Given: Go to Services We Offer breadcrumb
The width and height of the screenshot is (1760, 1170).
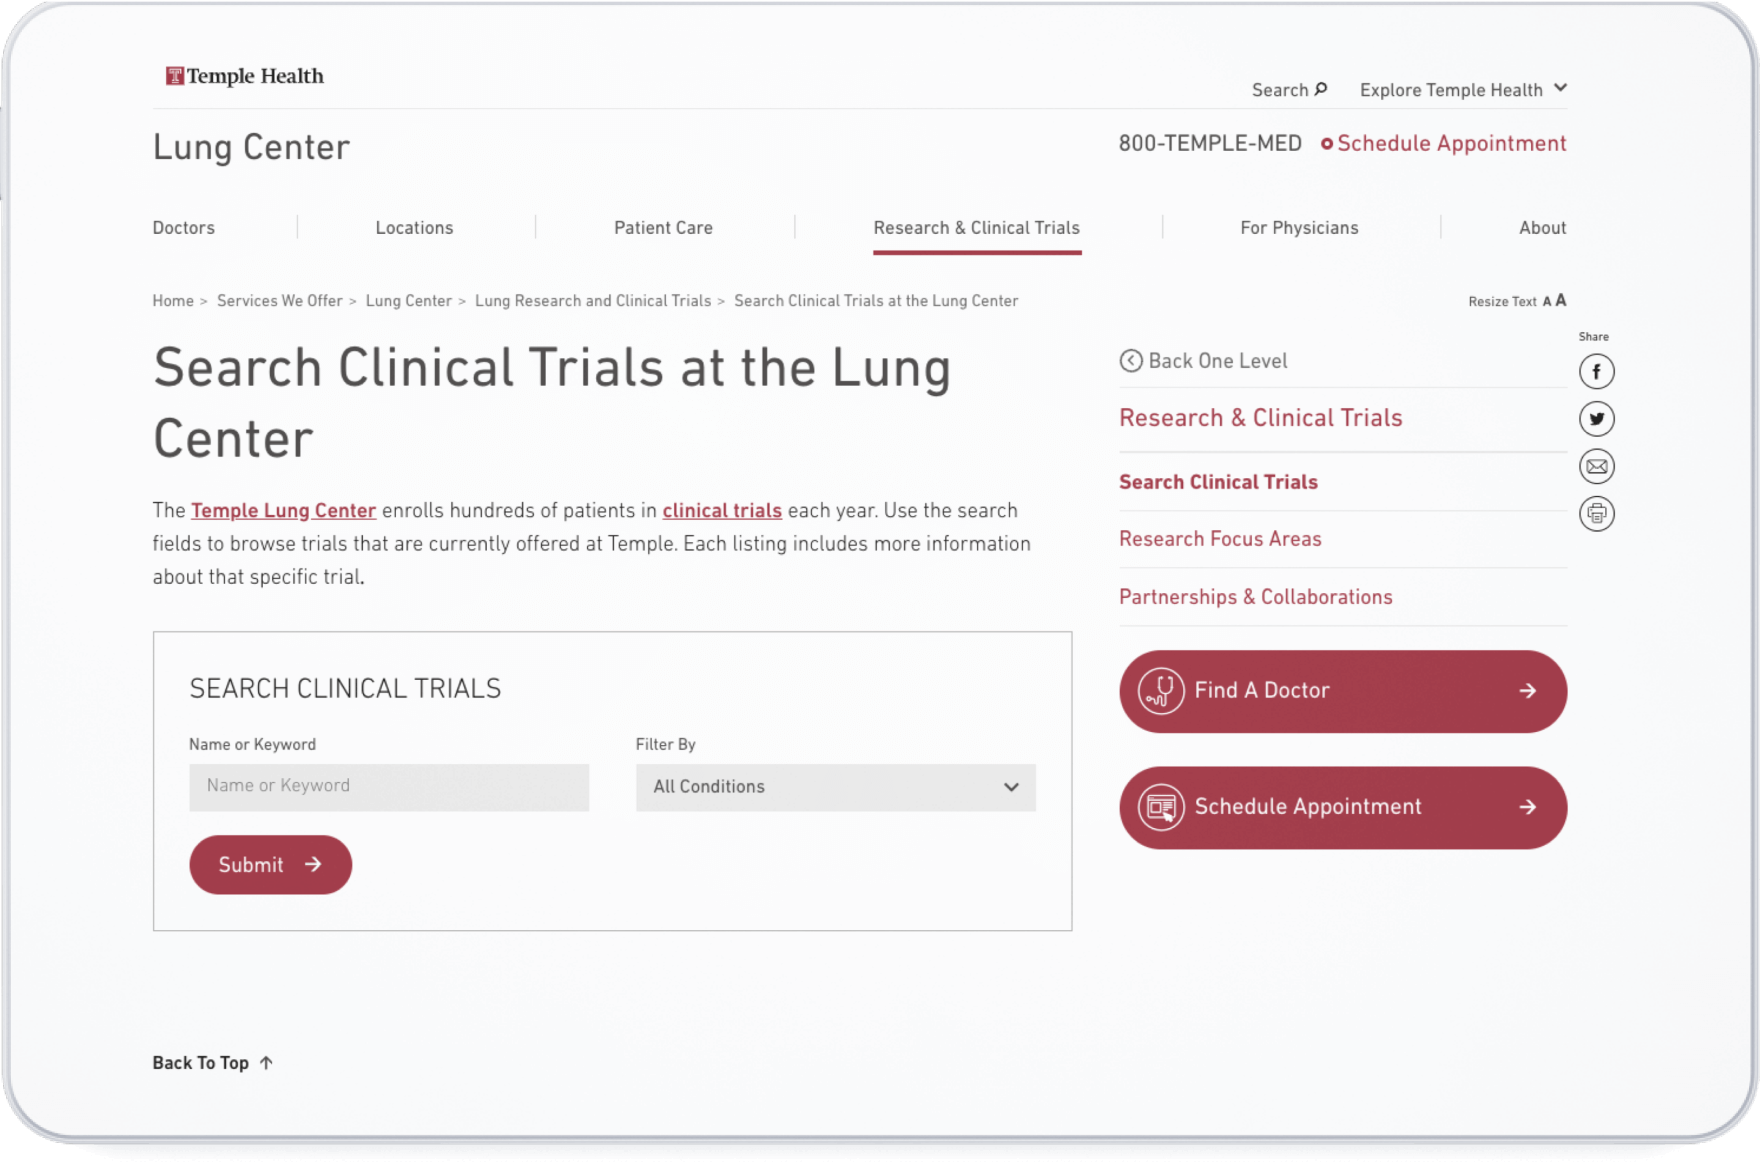Looking at the screenshot, I should (x=280, y=301).
